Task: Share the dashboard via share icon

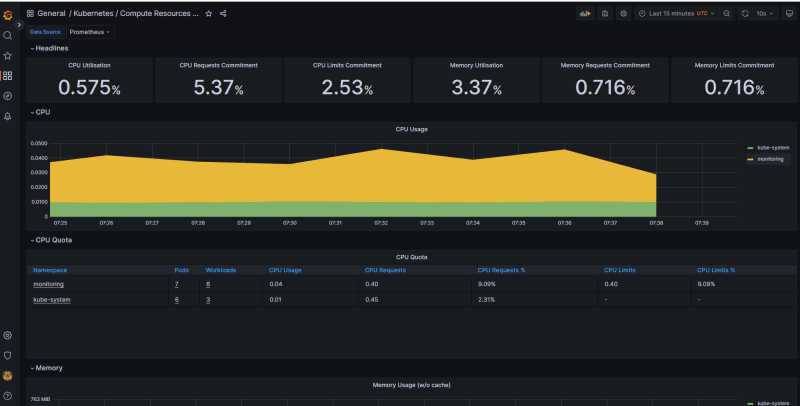Action: coord(223,14)
